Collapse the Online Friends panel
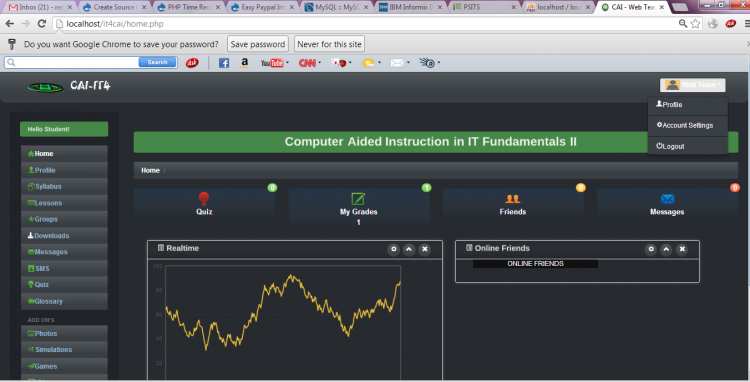The width and height of the screenshot is (750, 382). pos(666,249)
